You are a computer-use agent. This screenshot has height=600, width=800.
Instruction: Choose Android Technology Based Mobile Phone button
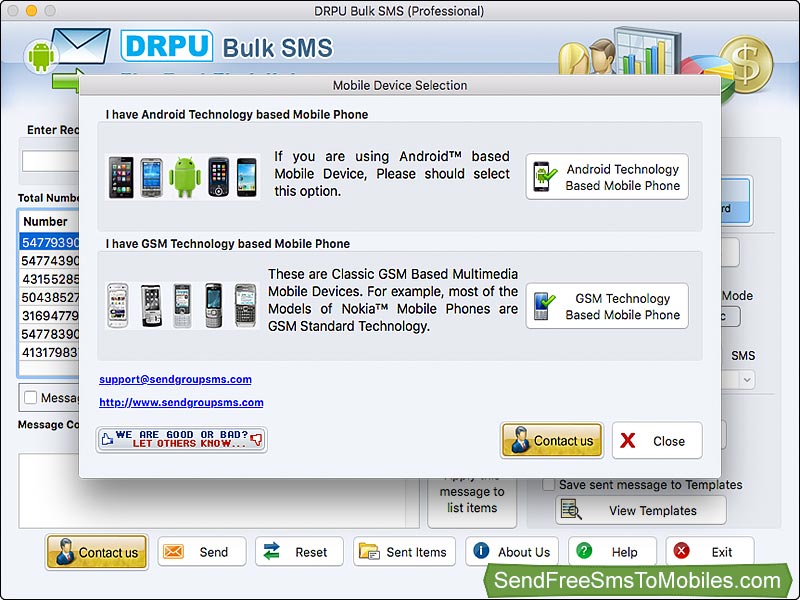tap(607, 177)
